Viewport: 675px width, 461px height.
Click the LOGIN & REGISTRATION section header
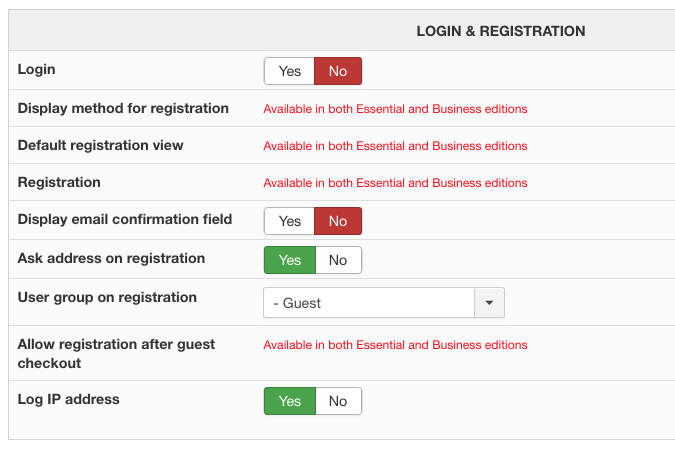pyautogui.click(x=500, y=31)
